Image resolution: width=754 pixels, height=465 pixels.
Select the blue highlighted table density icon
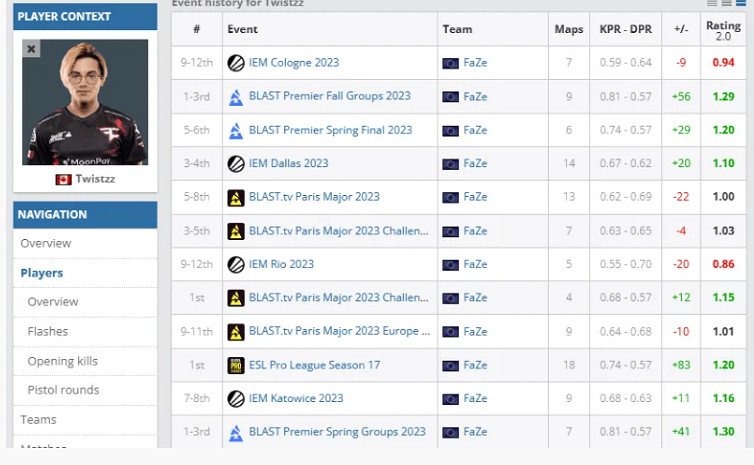coord(741,4)
